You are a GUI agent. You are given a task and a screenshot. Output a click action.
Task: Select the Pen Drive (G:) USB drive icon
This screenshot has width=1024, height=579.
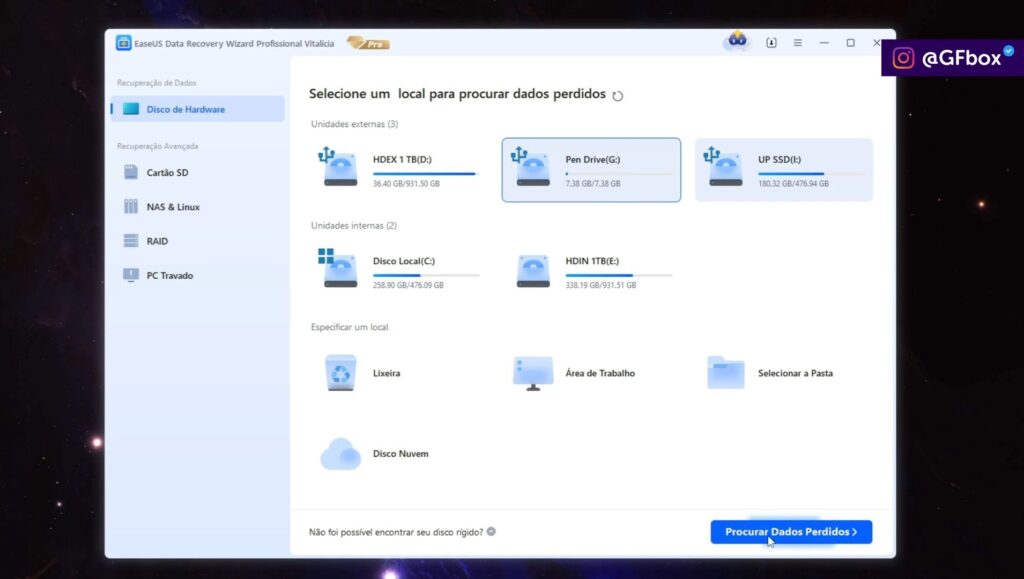(x=530, y=167)
